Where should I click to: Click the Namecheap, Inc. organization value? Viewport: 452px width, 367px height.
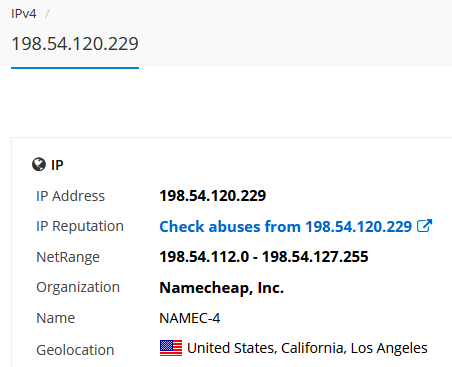[222, 288]
